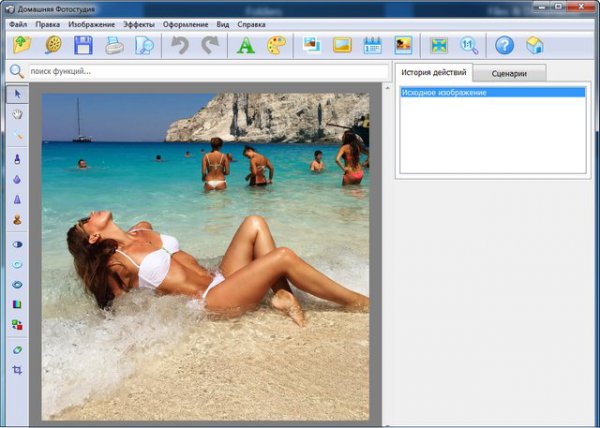The height and width of the screenshot is (428, 600).
Task: Select the Hand pan tool
Action: coord(17,114)
